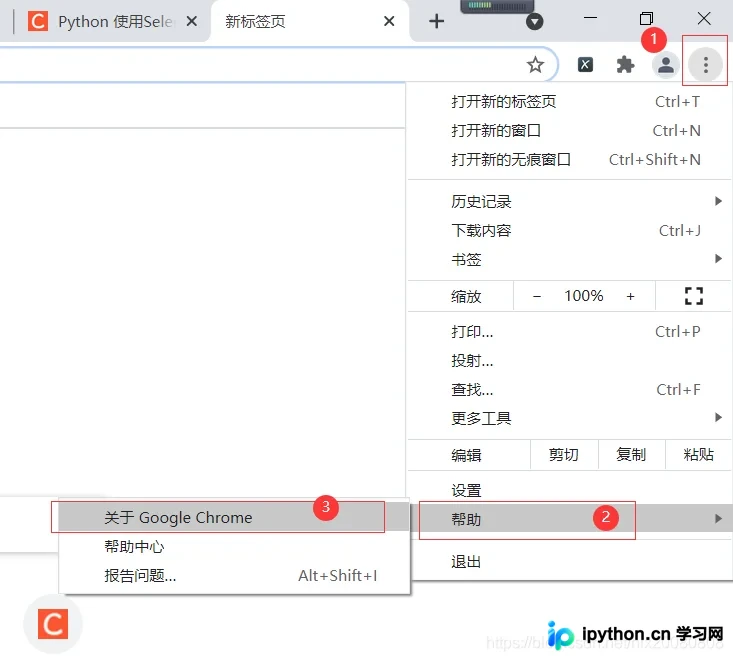
Task: Open the Extensions puzzle icon
Action: point(625,65)
